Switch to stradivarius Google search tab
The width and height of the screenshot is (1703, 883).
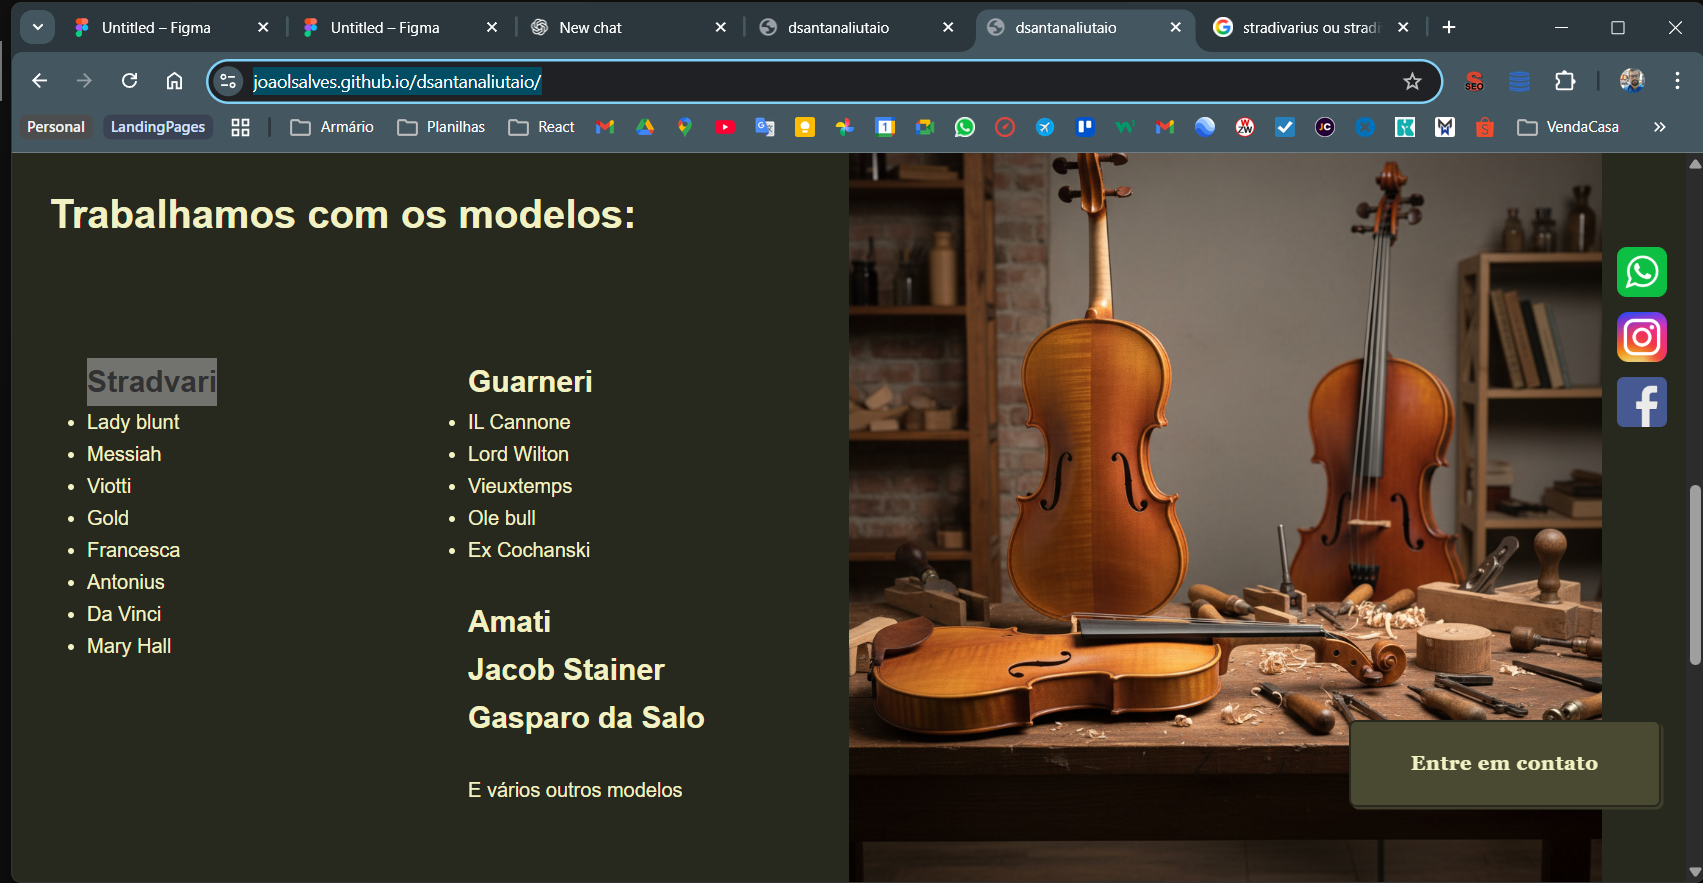click(x=1310, y=28)
